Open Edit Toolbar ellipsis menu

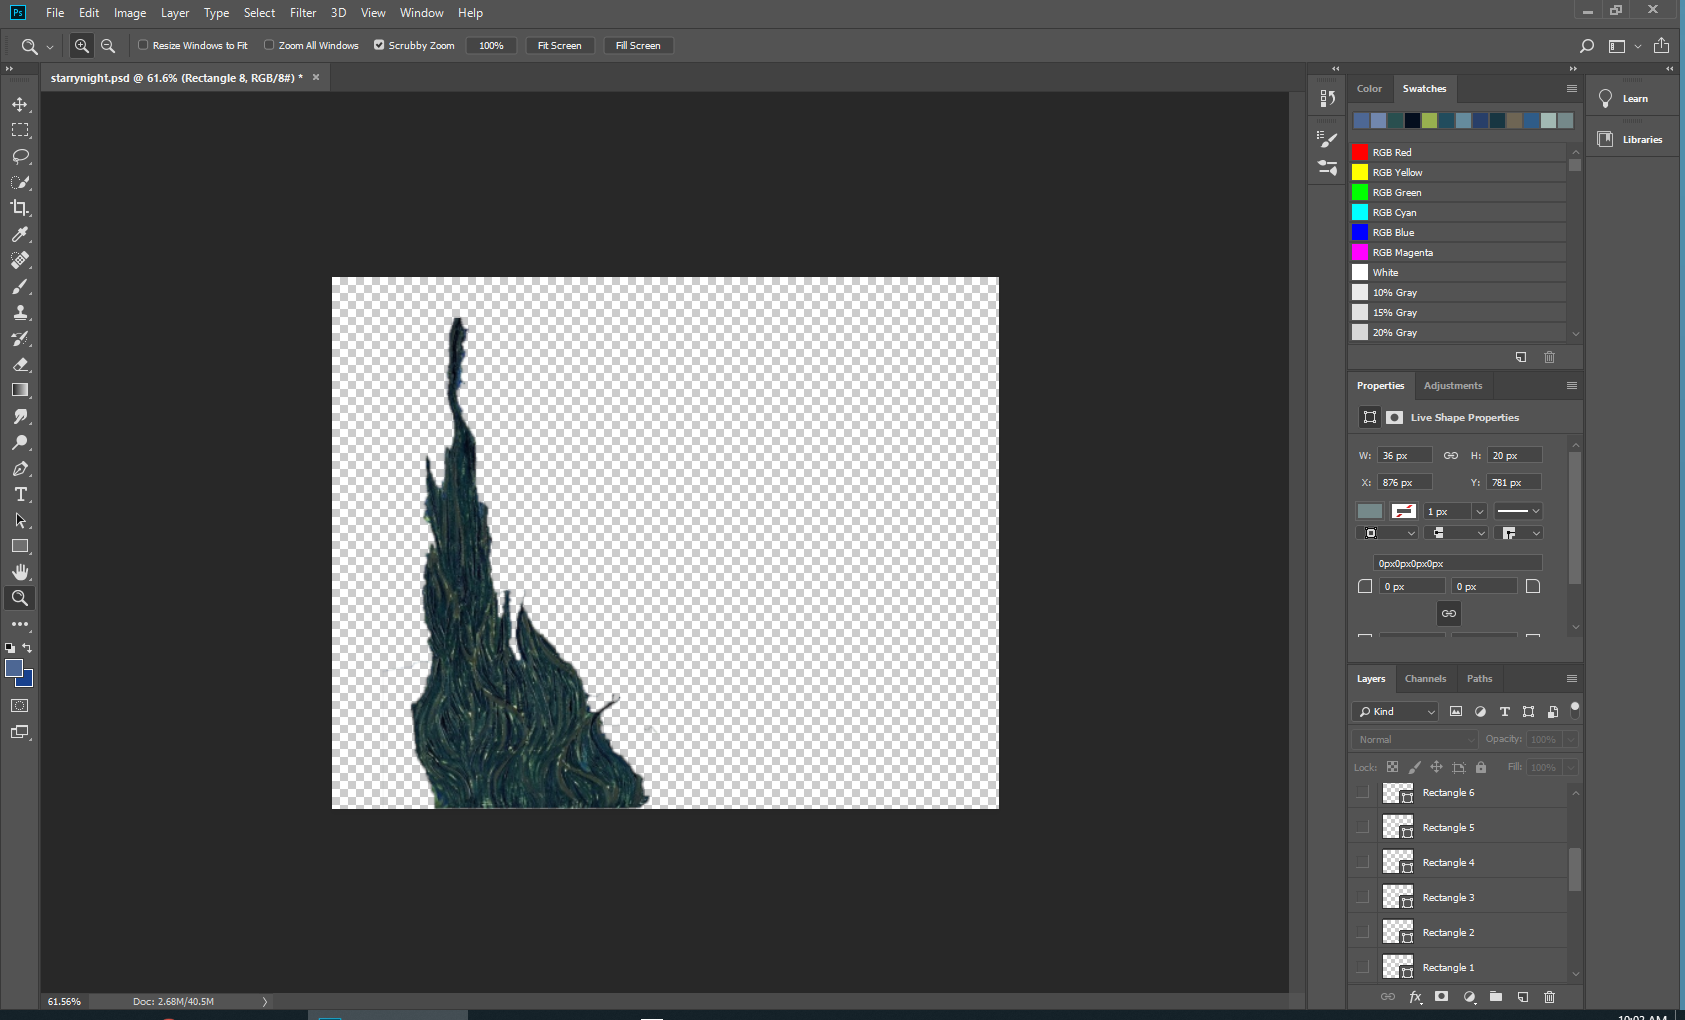tap(20, 624)
